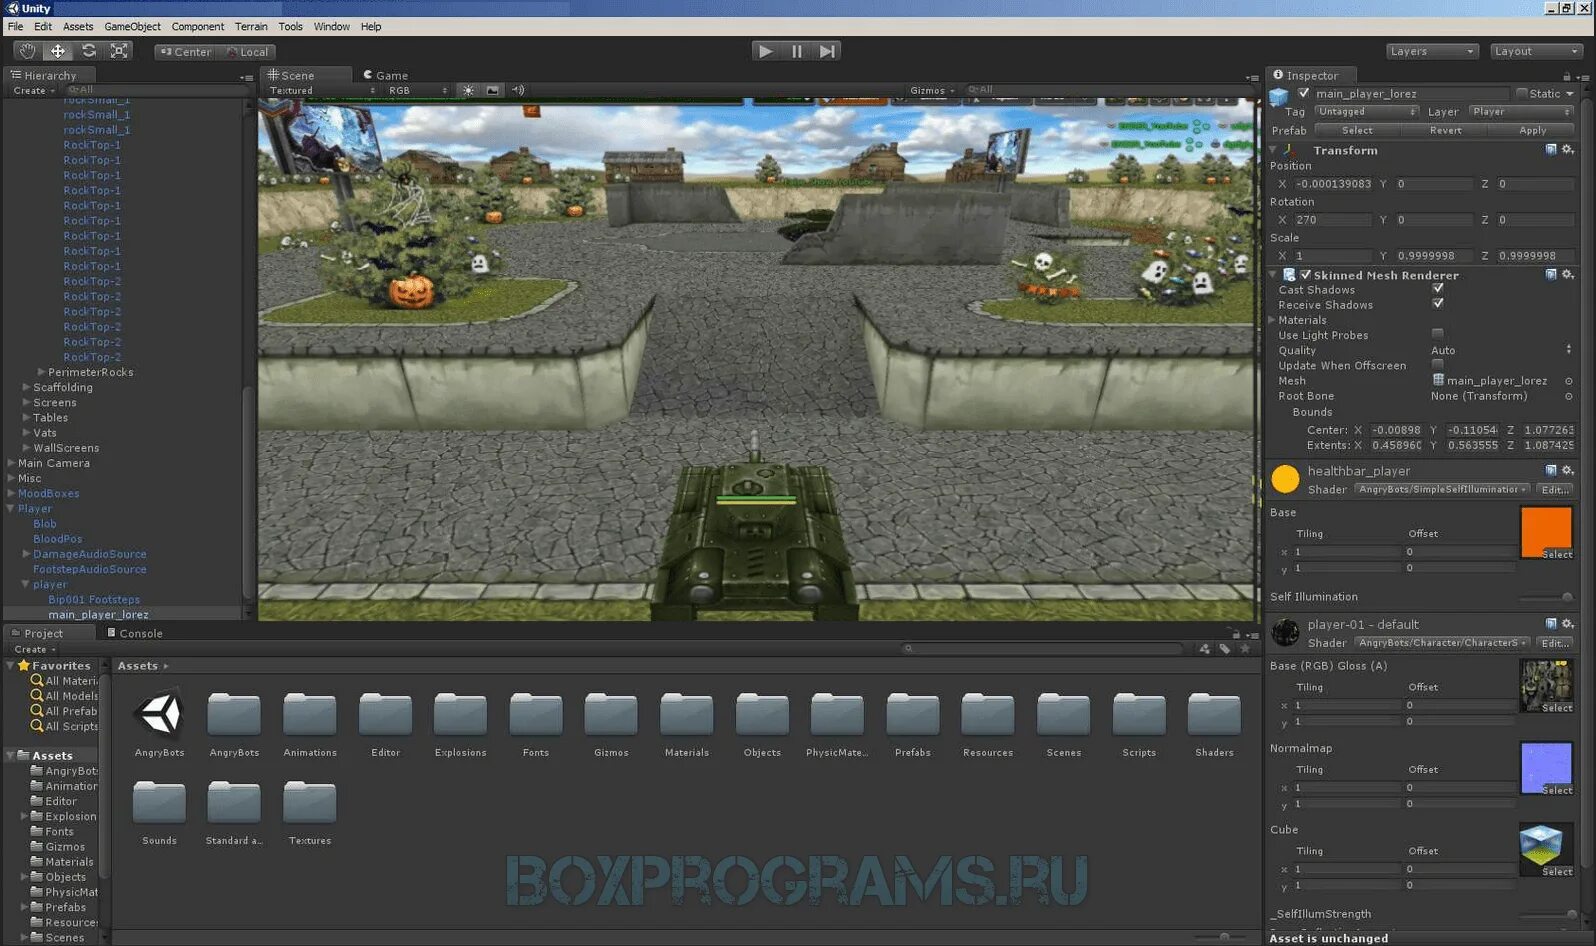Click prefab Select button
The height and width of the screenshot is (946, 1596).
[x=1357, y=130]
